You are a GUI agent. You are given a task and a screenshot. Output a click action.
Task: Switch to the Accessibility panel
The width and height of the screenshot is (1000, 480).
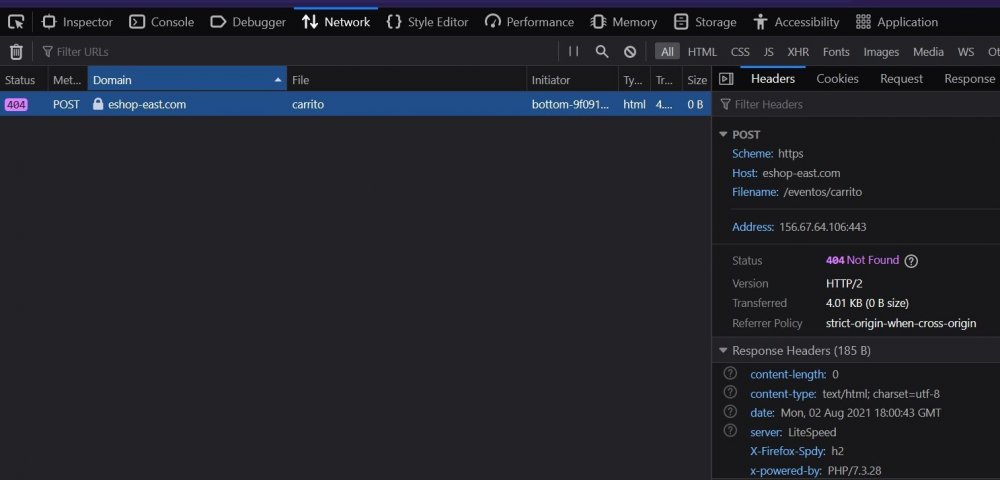point(796,22)
